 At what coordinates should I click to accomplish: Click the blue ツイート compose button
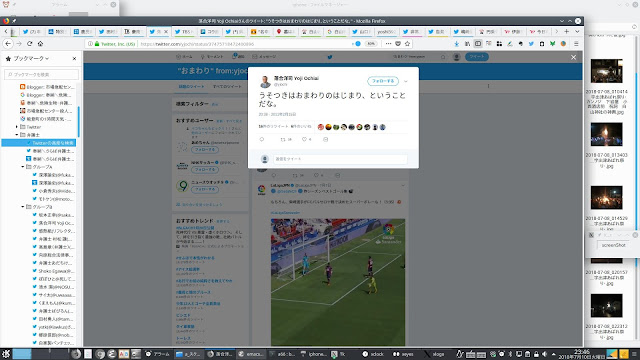[477, 57]
